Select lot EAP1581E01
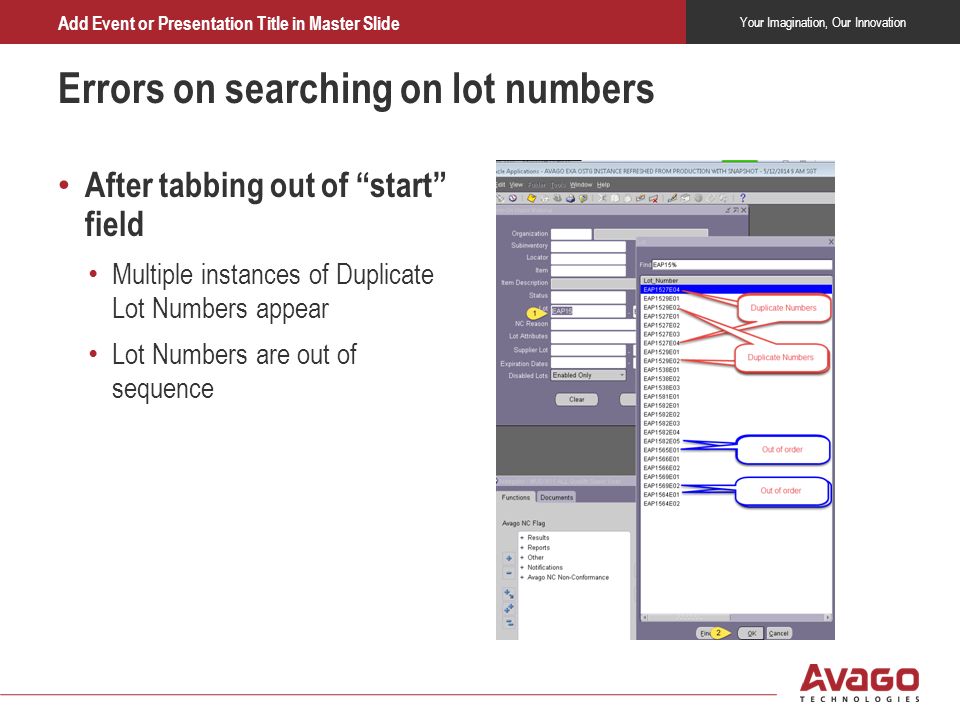Viewport: 960px width, 720px height. [x=661, y=397]
